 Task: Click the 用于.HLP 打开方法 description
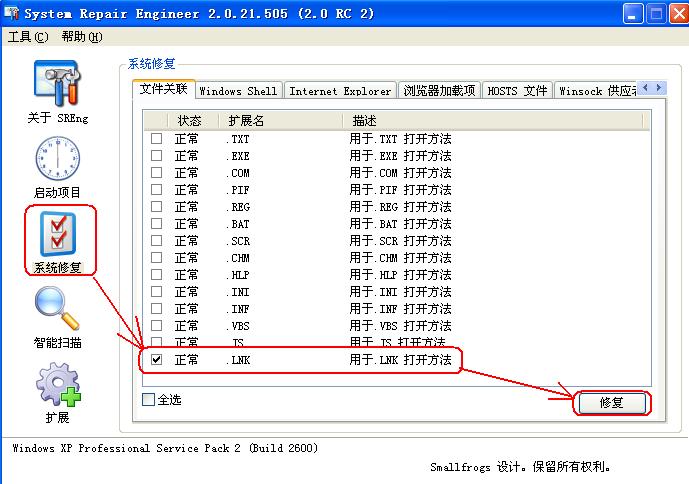coord(400,275)
